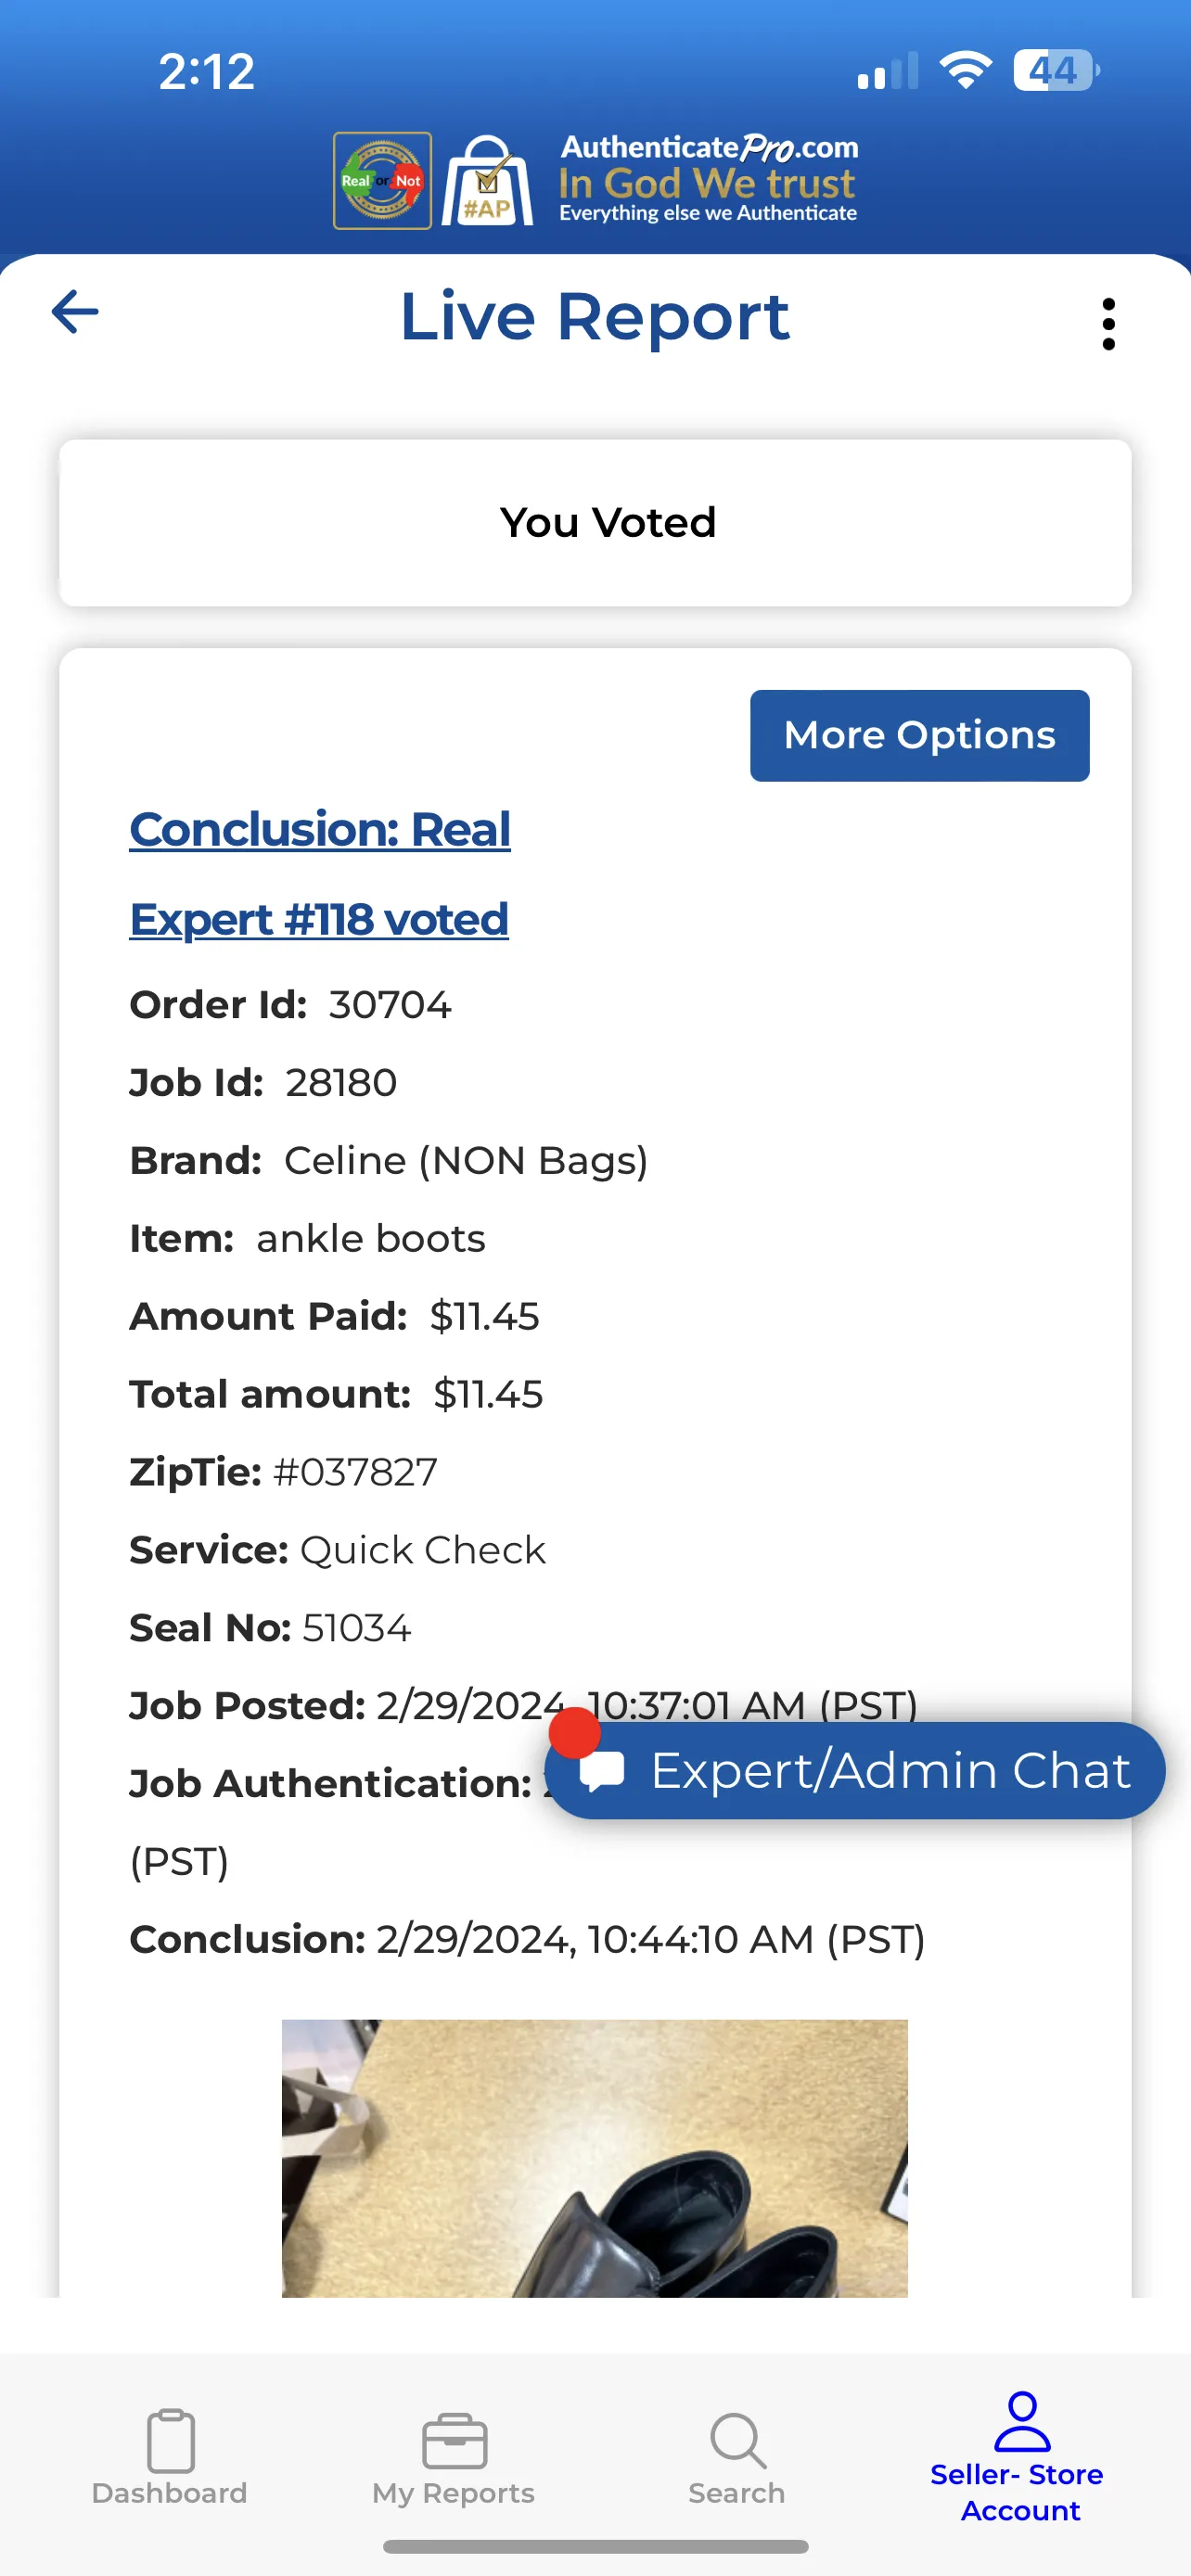1191x2576 pixels.
Task: Tap the Live Report heading
Action: pyautogui.click(x=595, y=317)
